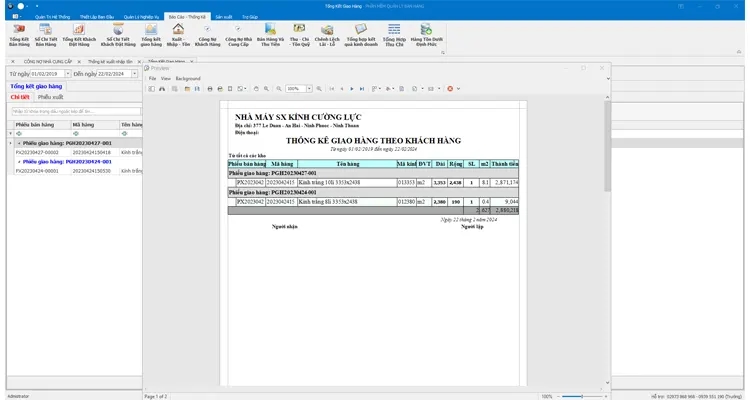Open the Báo Cáo - Thống Kê ribbon tab

[x=183, y=17]
